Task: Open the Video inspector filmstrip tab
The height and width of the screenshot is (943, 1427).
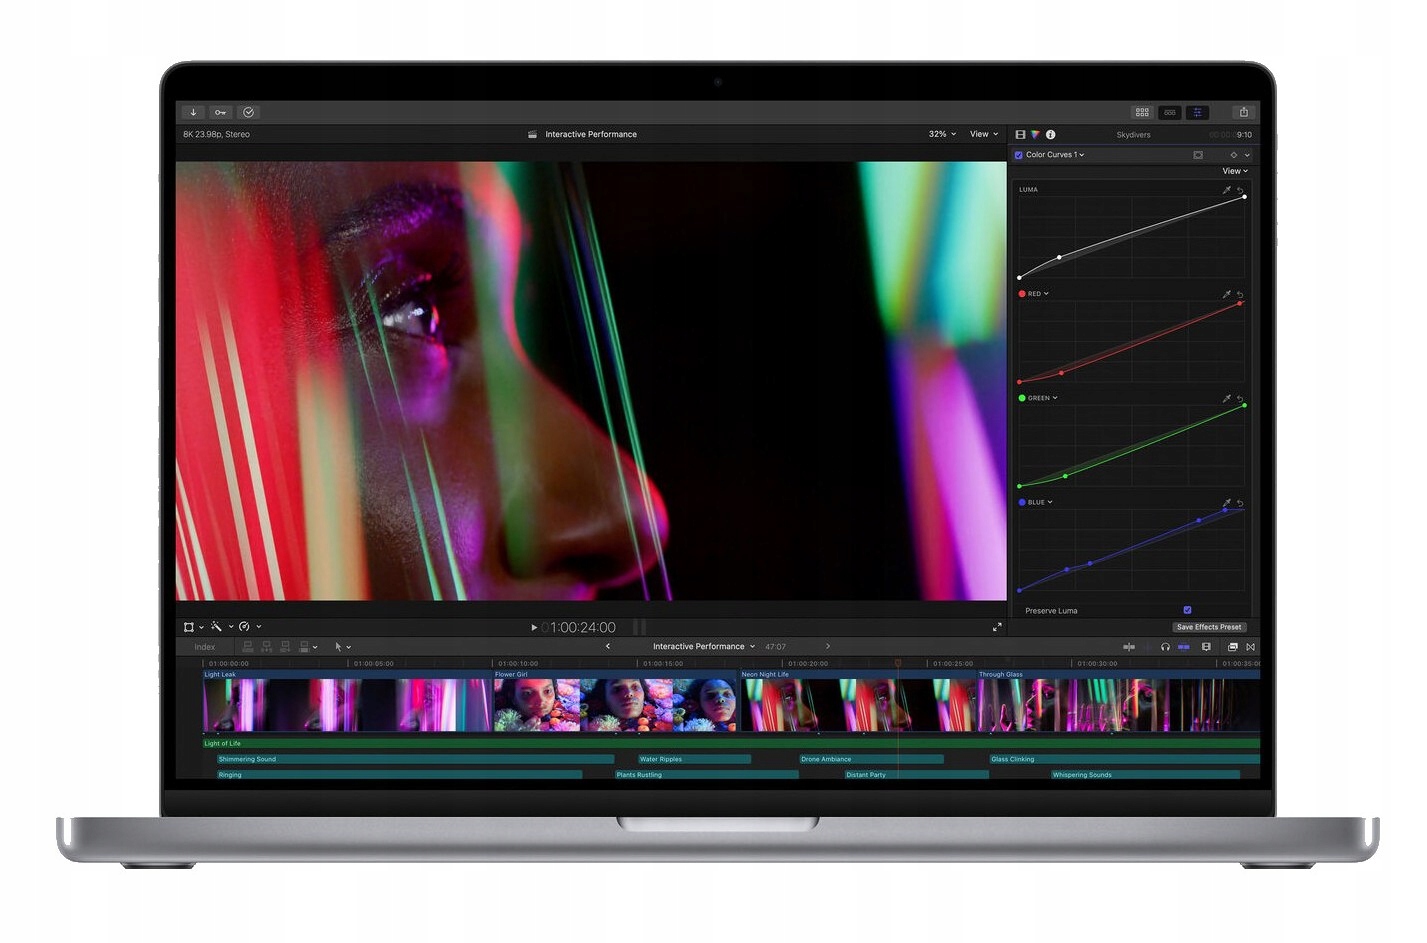Action: click(x=1020, y=134)
